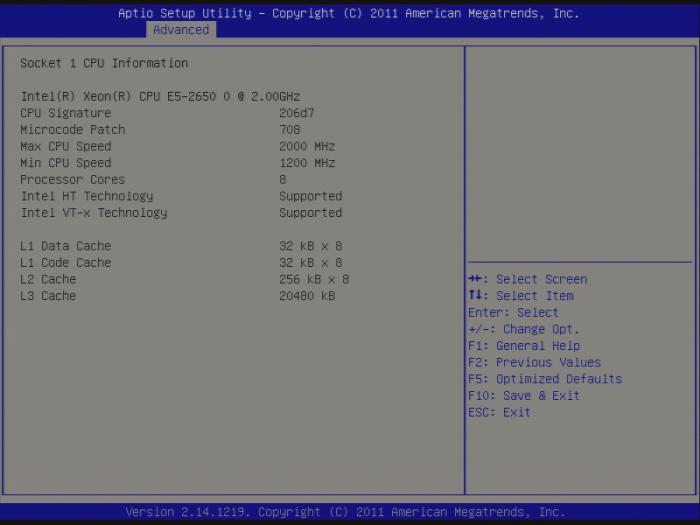
Task: Select the Max CPU Speed entry
Action: coord(66,146)
